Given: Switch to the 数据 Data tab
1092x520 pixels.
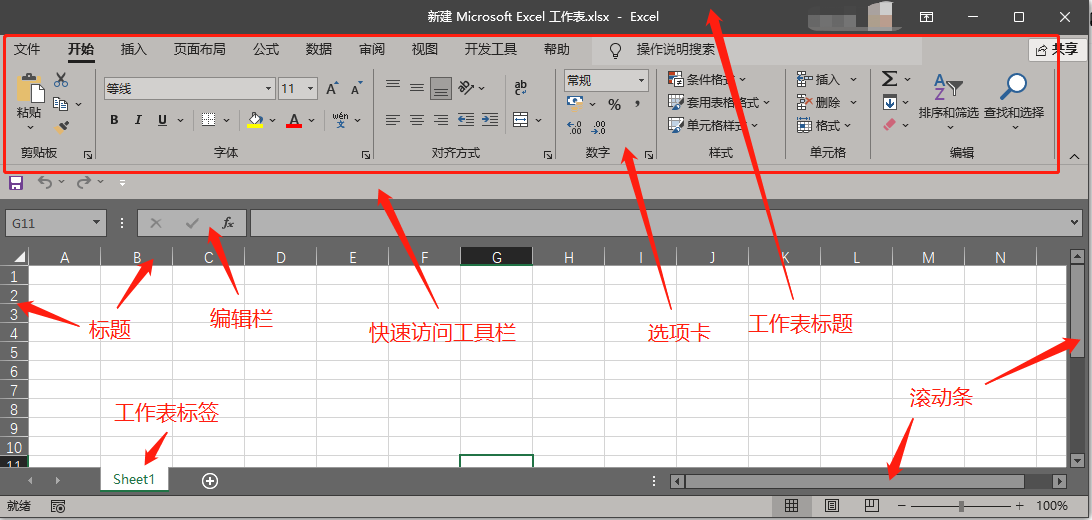Looking at the screenshot, I should click(319, 49).
